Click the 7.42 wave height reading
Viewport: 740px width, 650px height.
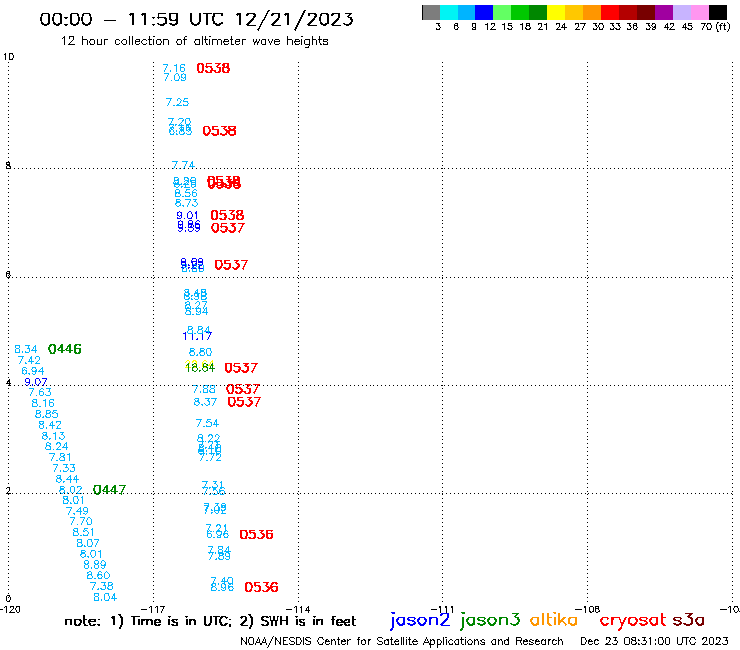pos(29,360)
